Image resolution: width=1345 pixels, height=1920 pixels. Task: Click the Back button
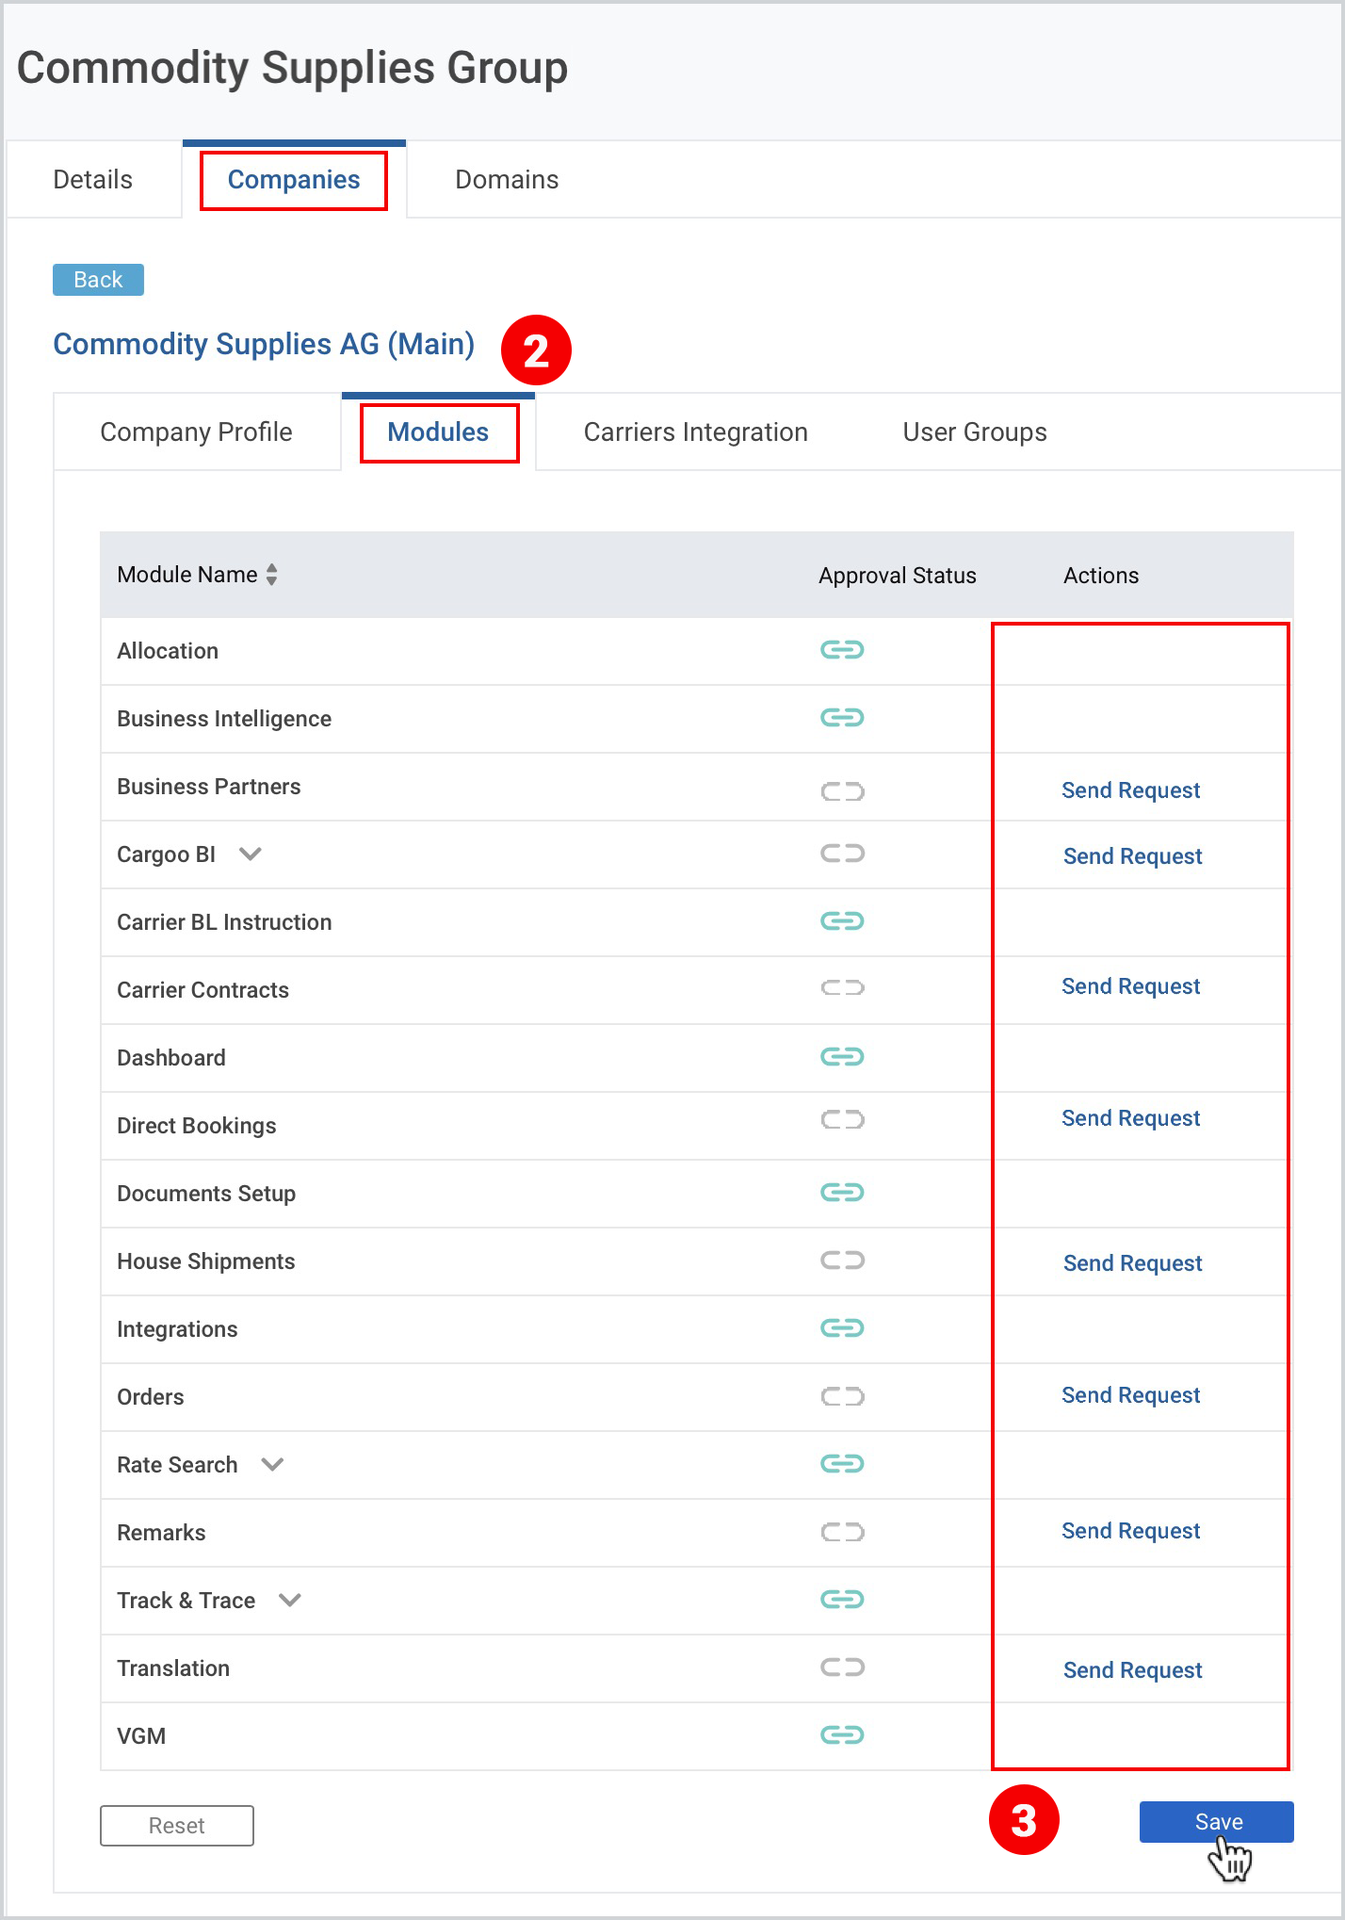[x=98, y=280]
